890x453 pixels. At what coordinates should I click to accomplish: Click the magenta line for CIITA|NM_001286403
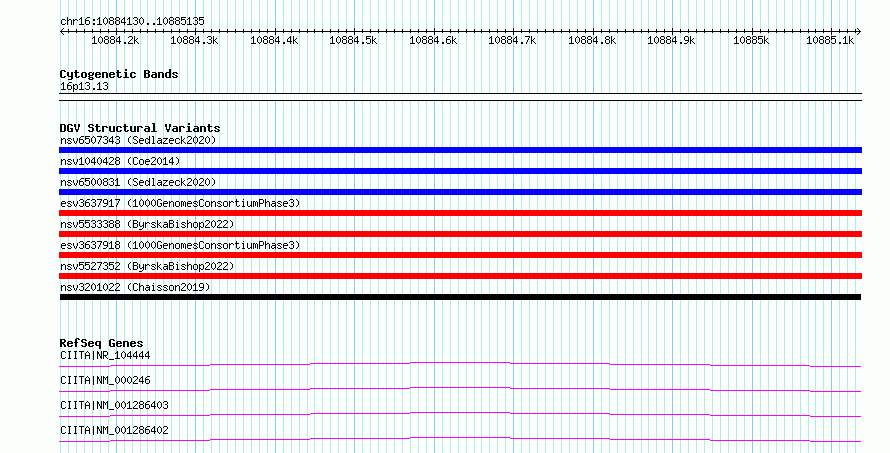pos(460,414)
